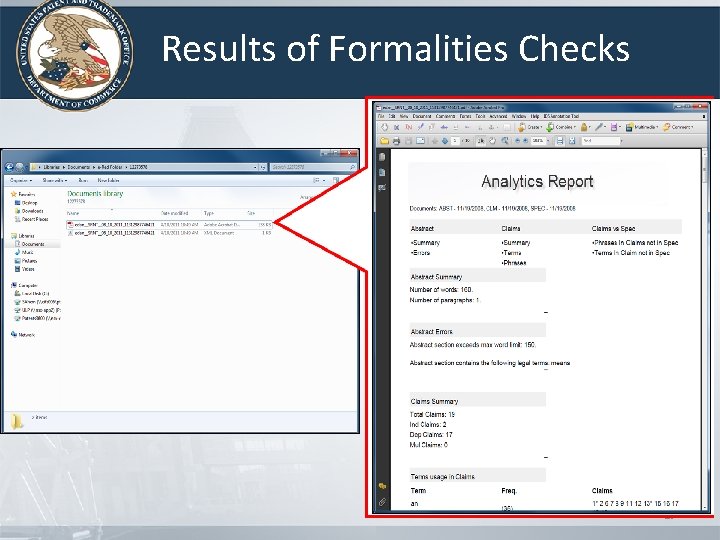Open the Window menu in Acrobat
Screen dimensions: 720x540
tap(519, 117)
